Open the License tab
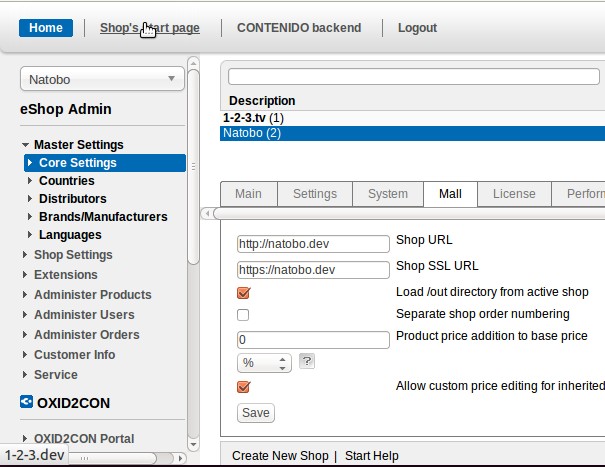Image resolution: width=605 pixels, height=467 pixels. pyautogui.click(x=513, y=194)
